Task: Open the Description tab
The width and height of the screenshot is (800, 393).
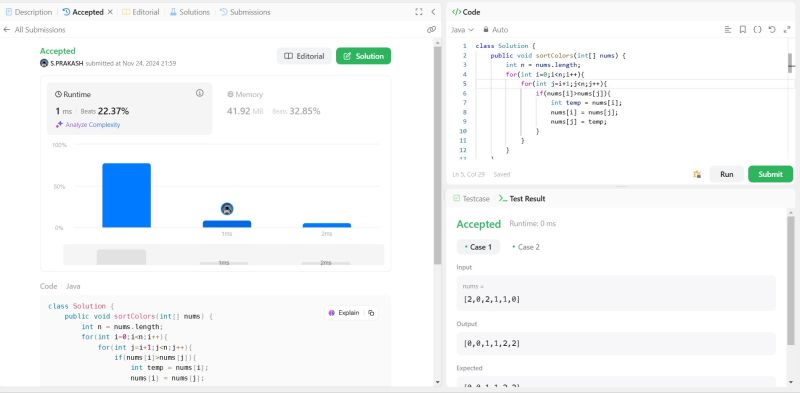Action: [x=29, y=12]
